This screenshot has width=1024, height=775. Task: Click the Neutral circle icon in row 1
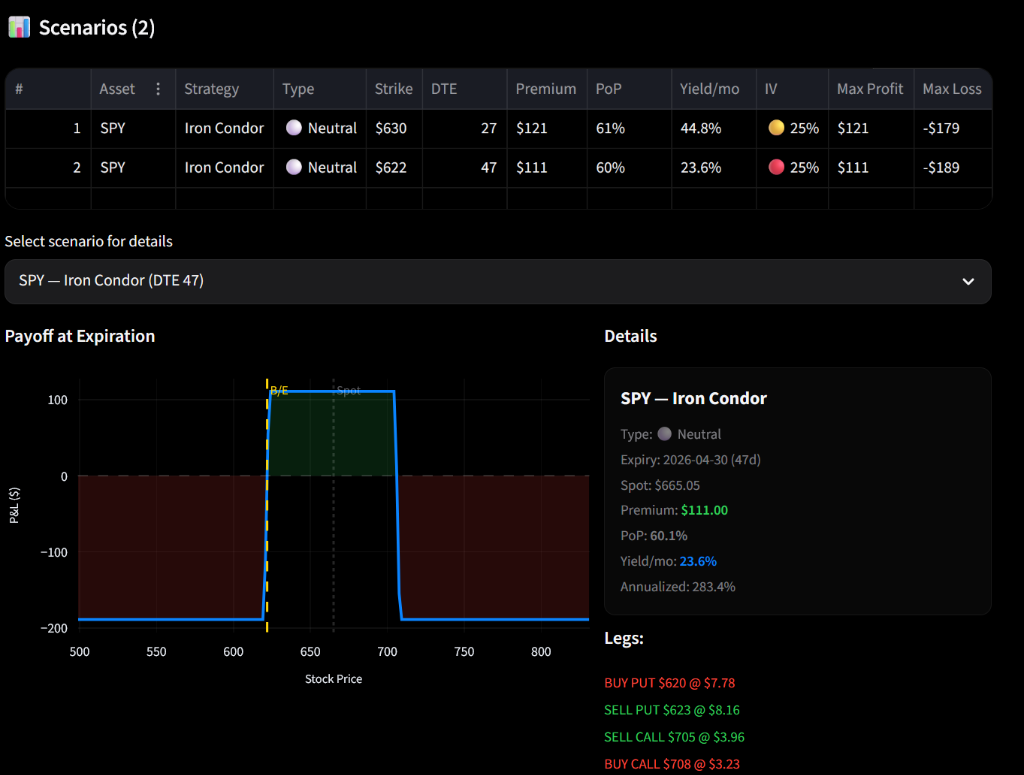point(294,128)
